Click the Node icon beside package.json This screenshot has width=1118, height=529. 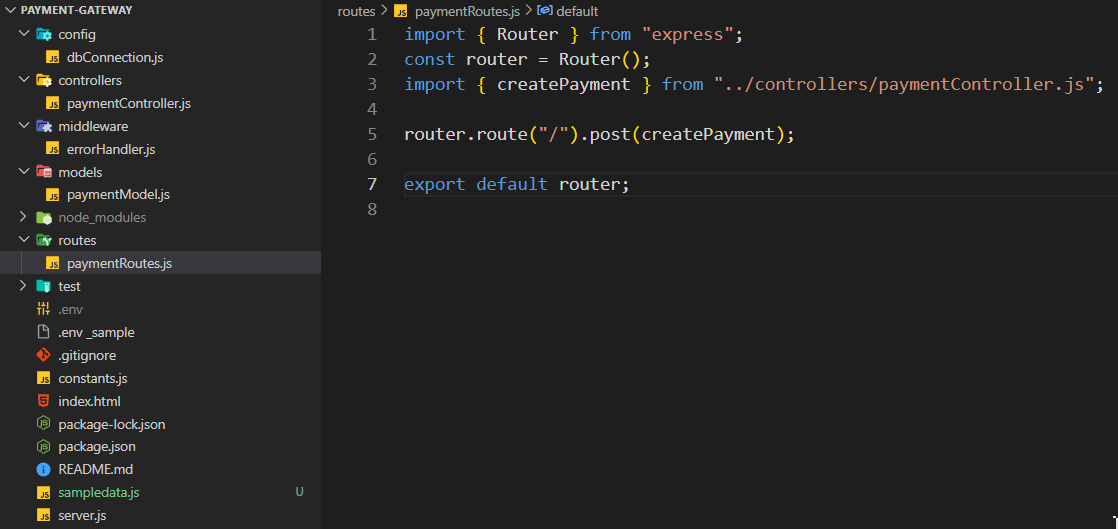(x=43, y=446)
